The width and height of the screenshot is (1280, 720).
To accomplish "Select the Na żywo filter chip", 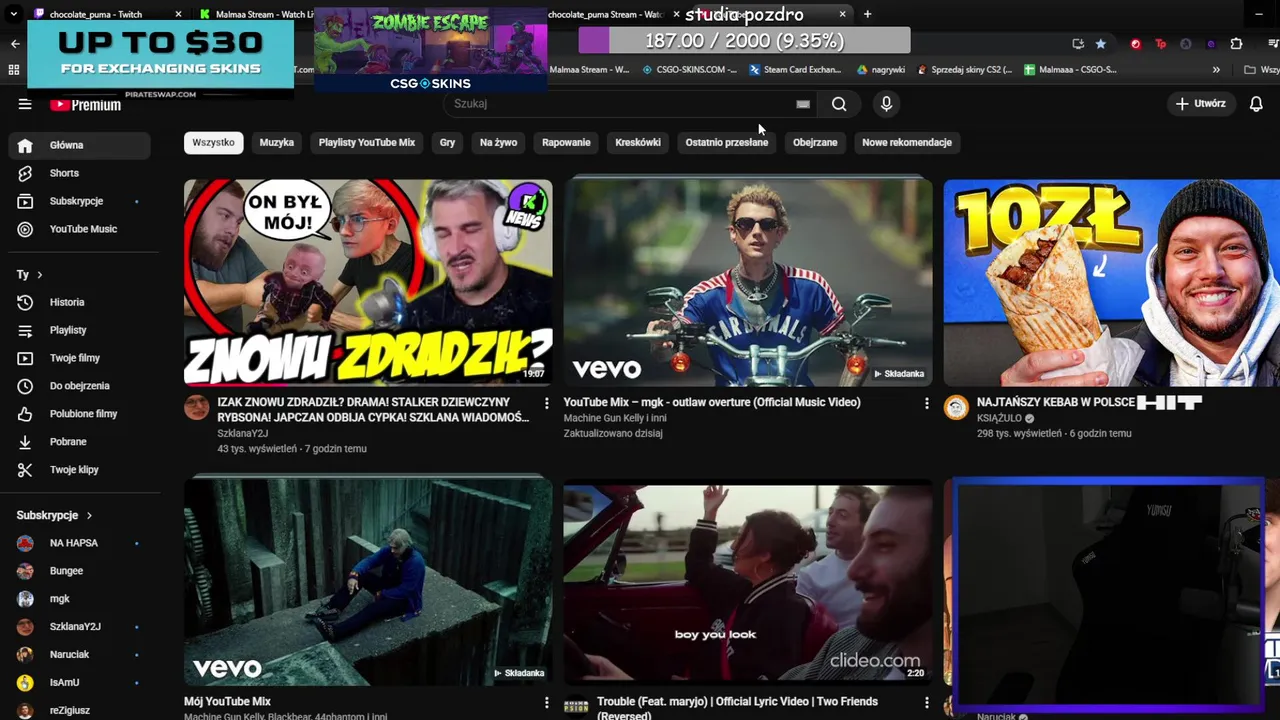I will click(498, 142).
